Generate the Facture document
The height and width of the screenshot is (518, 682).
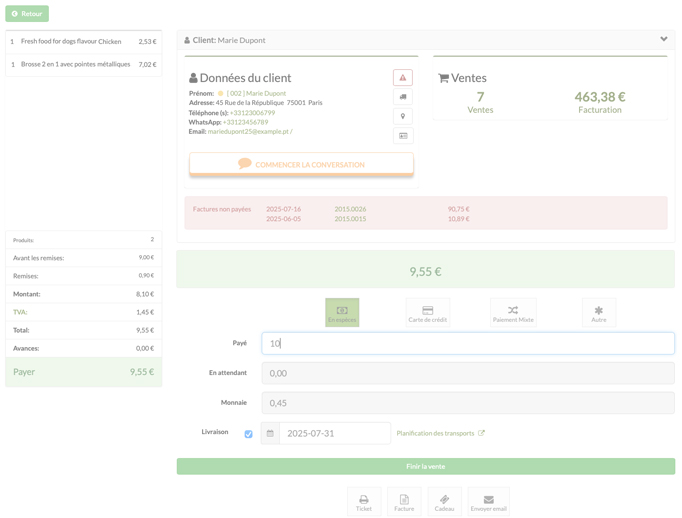coord(404,502)
